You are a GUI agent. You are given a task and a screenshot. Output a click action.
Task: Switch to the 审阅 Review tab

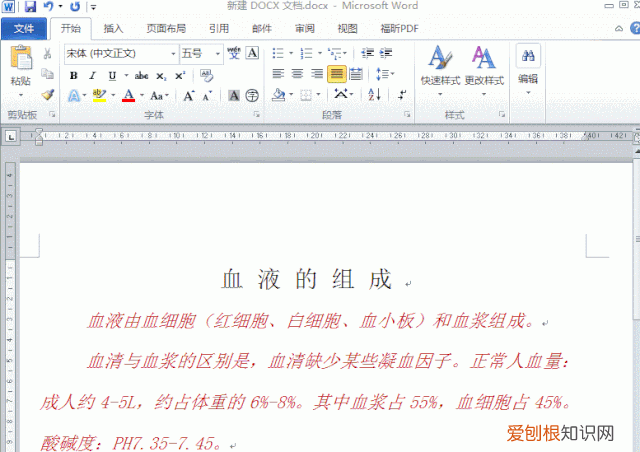[x=304, y=29]
